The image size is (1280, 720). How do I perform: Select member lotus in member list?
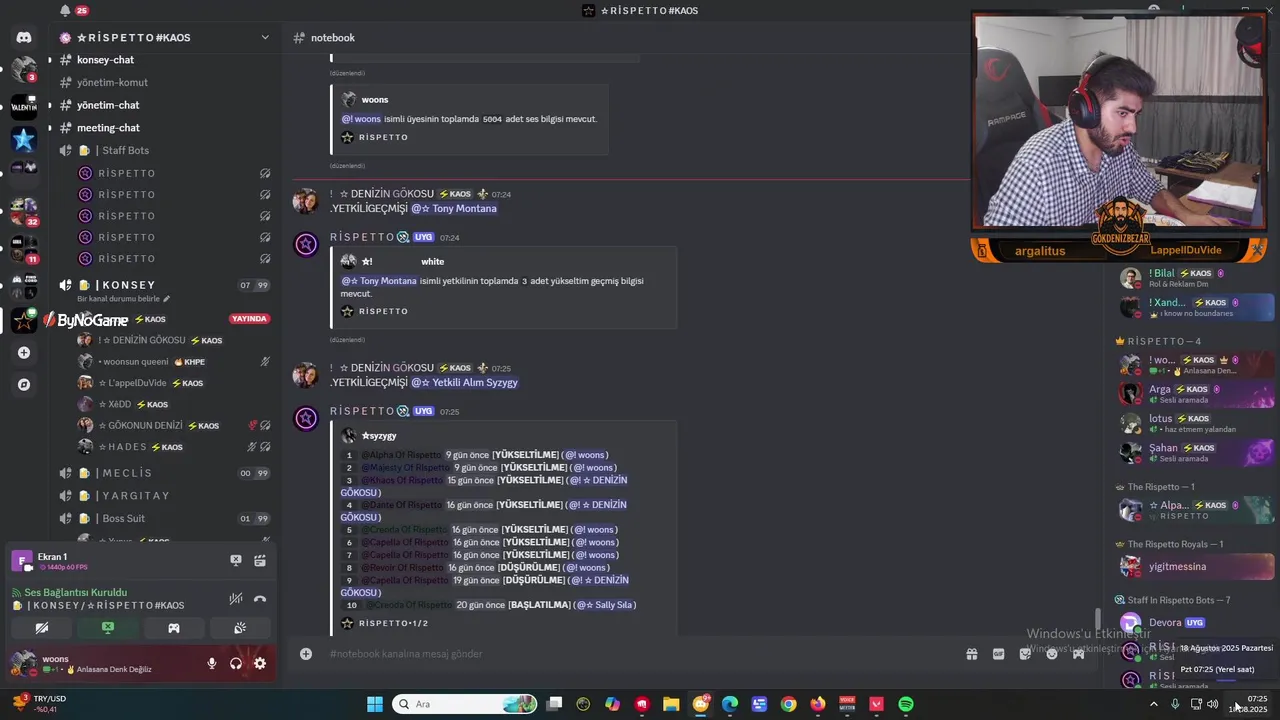(1195, 423)
